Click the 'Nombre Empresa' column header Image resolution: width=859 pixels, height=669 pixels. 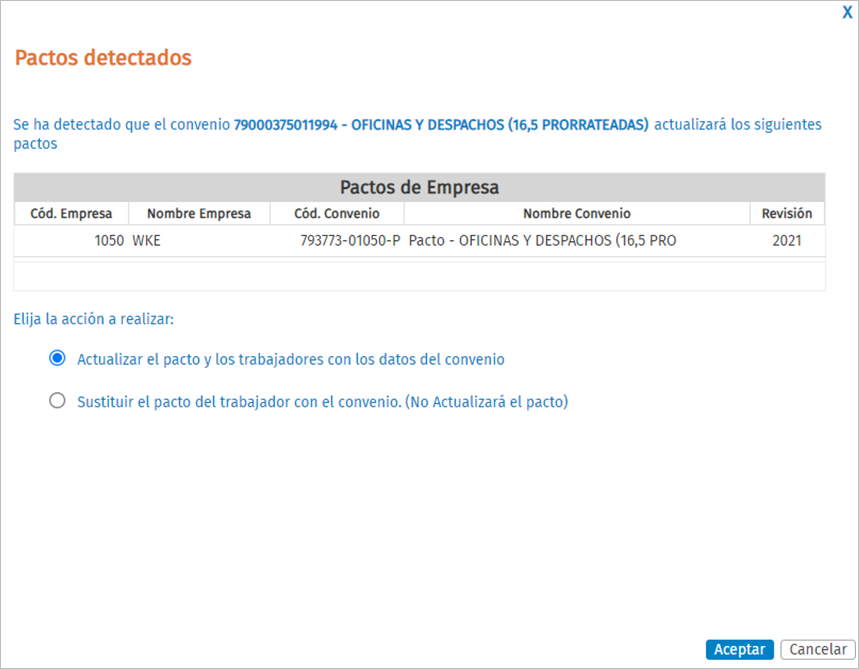(x=199, y=213)
